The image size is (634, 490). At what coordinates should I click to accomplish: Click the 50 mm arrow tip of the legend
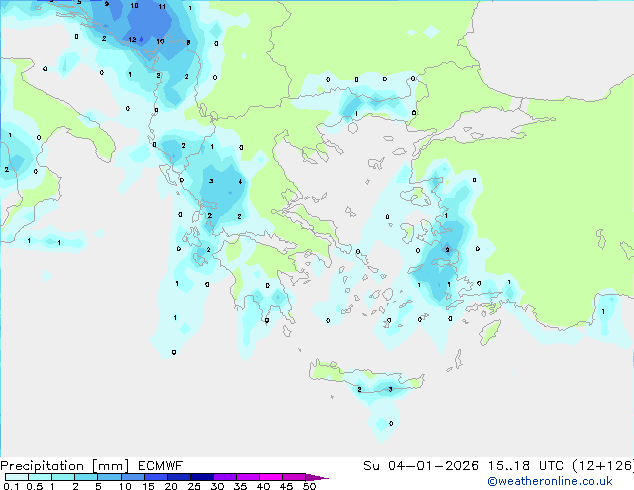[x=317, y=477]
